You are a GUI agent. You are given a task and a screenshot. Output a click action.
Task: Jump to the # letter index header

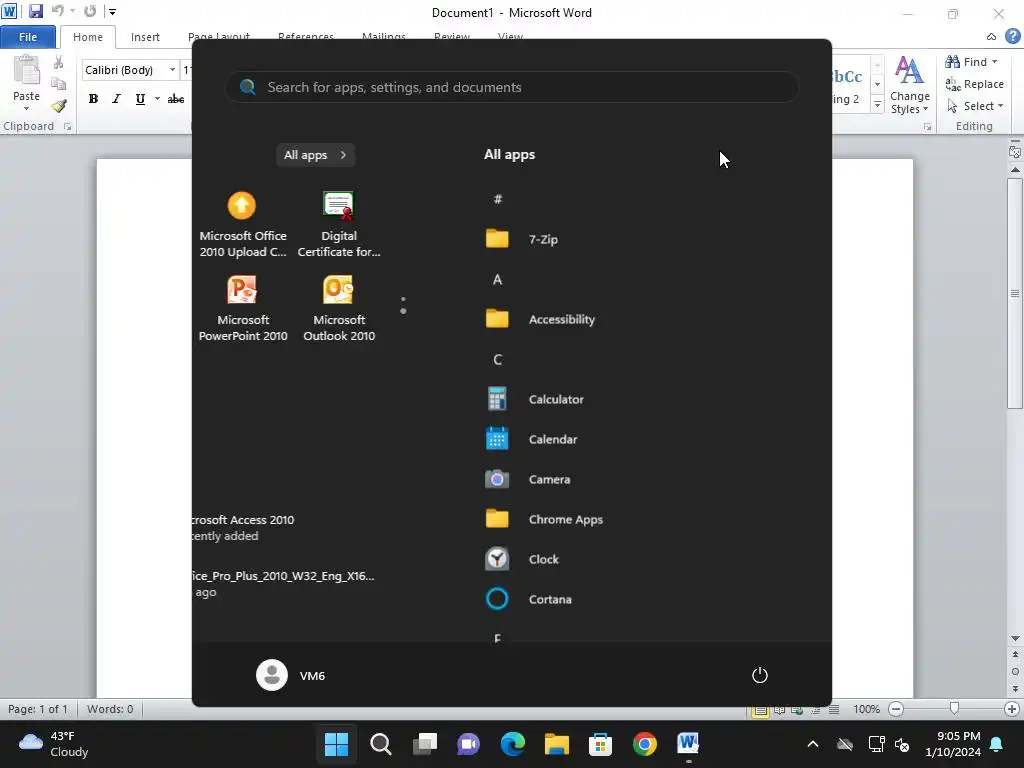click(x=498, y=199)
